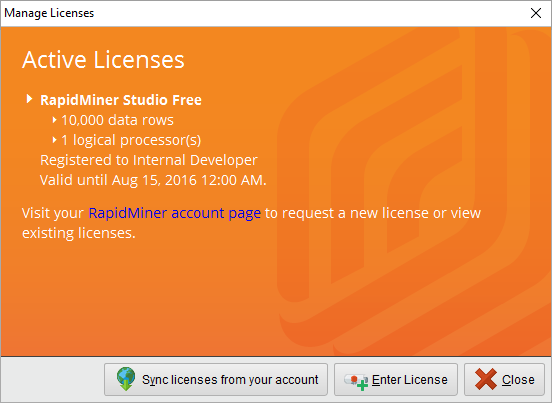Click the Registered to Internal Developer line

tap(149, 160)
